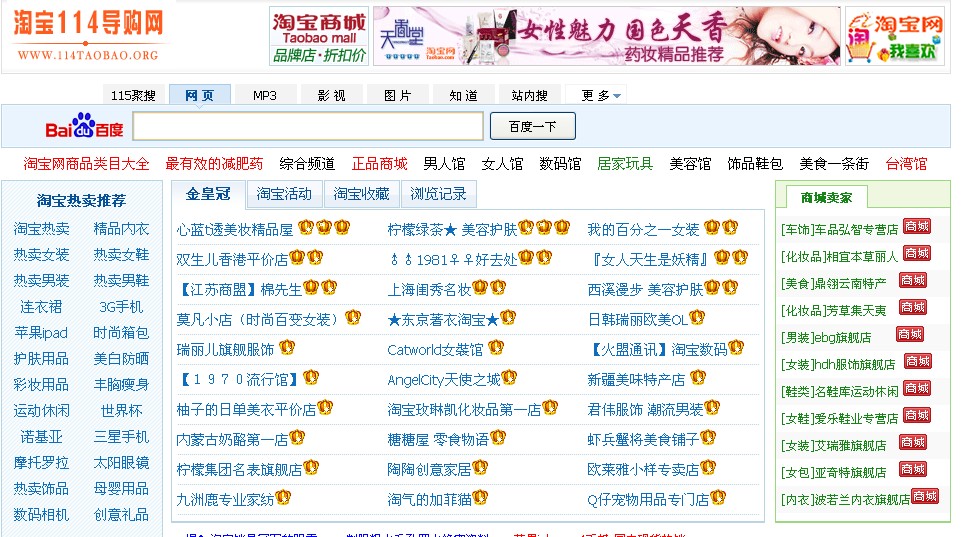962x537 pixels.
Task: Click 商城 badge beside 名鞋库运动休闲
Action: 917,388
